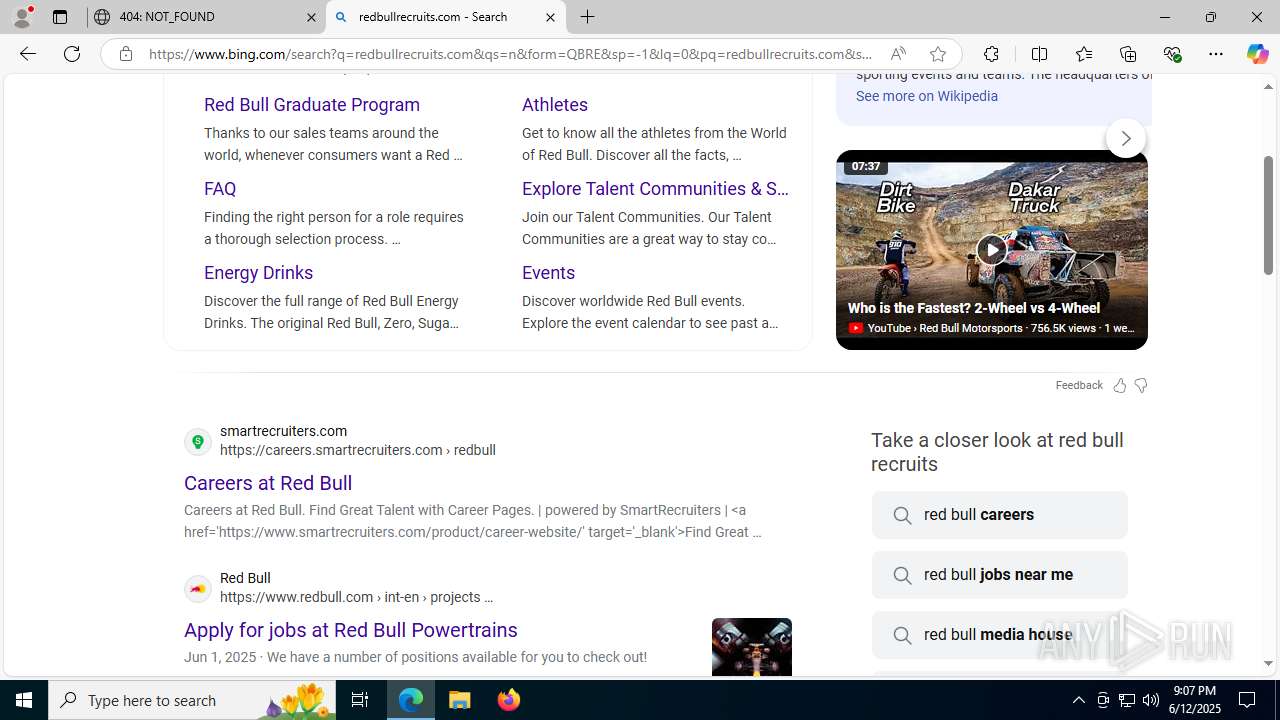
Task: Click See more on Wikipedia link
Action: coord(927,96)
